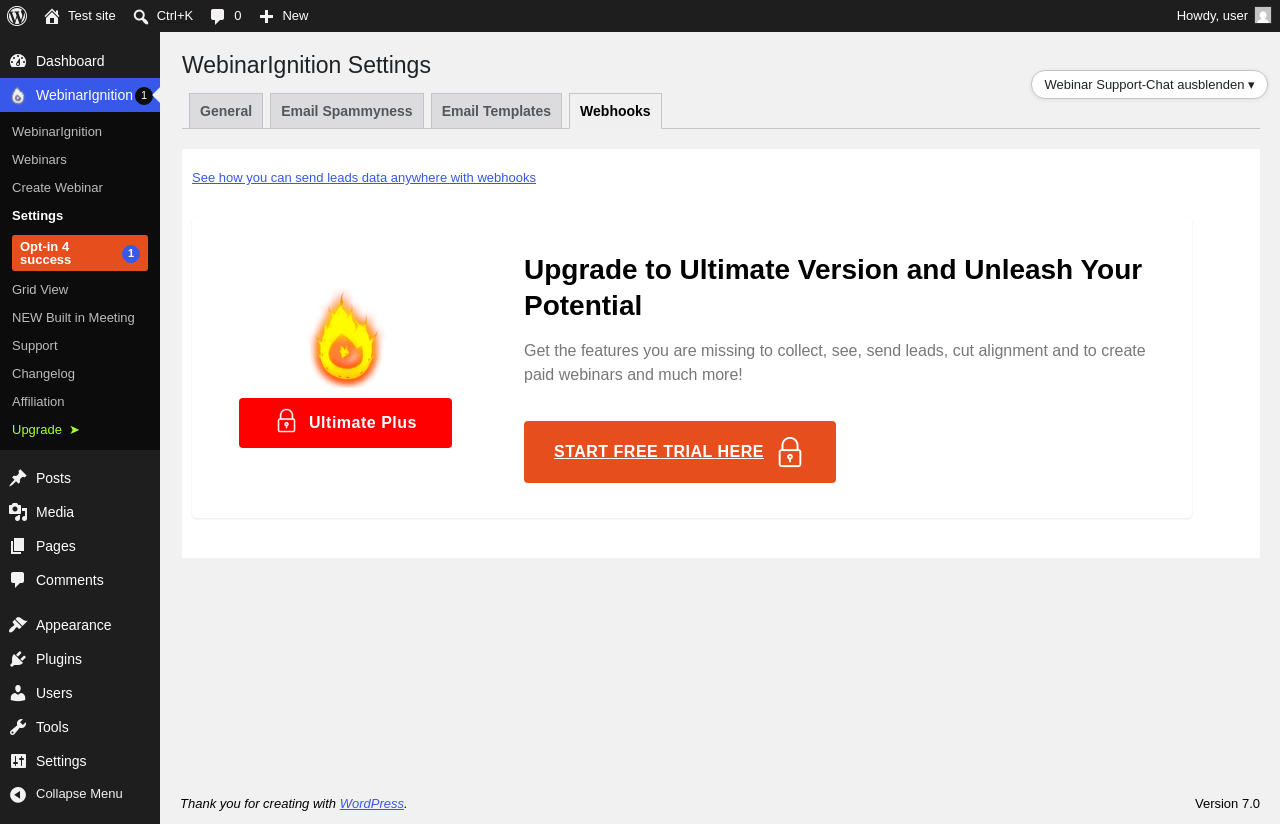Open the bold Settings submenu item

click(x=37, y=216)
